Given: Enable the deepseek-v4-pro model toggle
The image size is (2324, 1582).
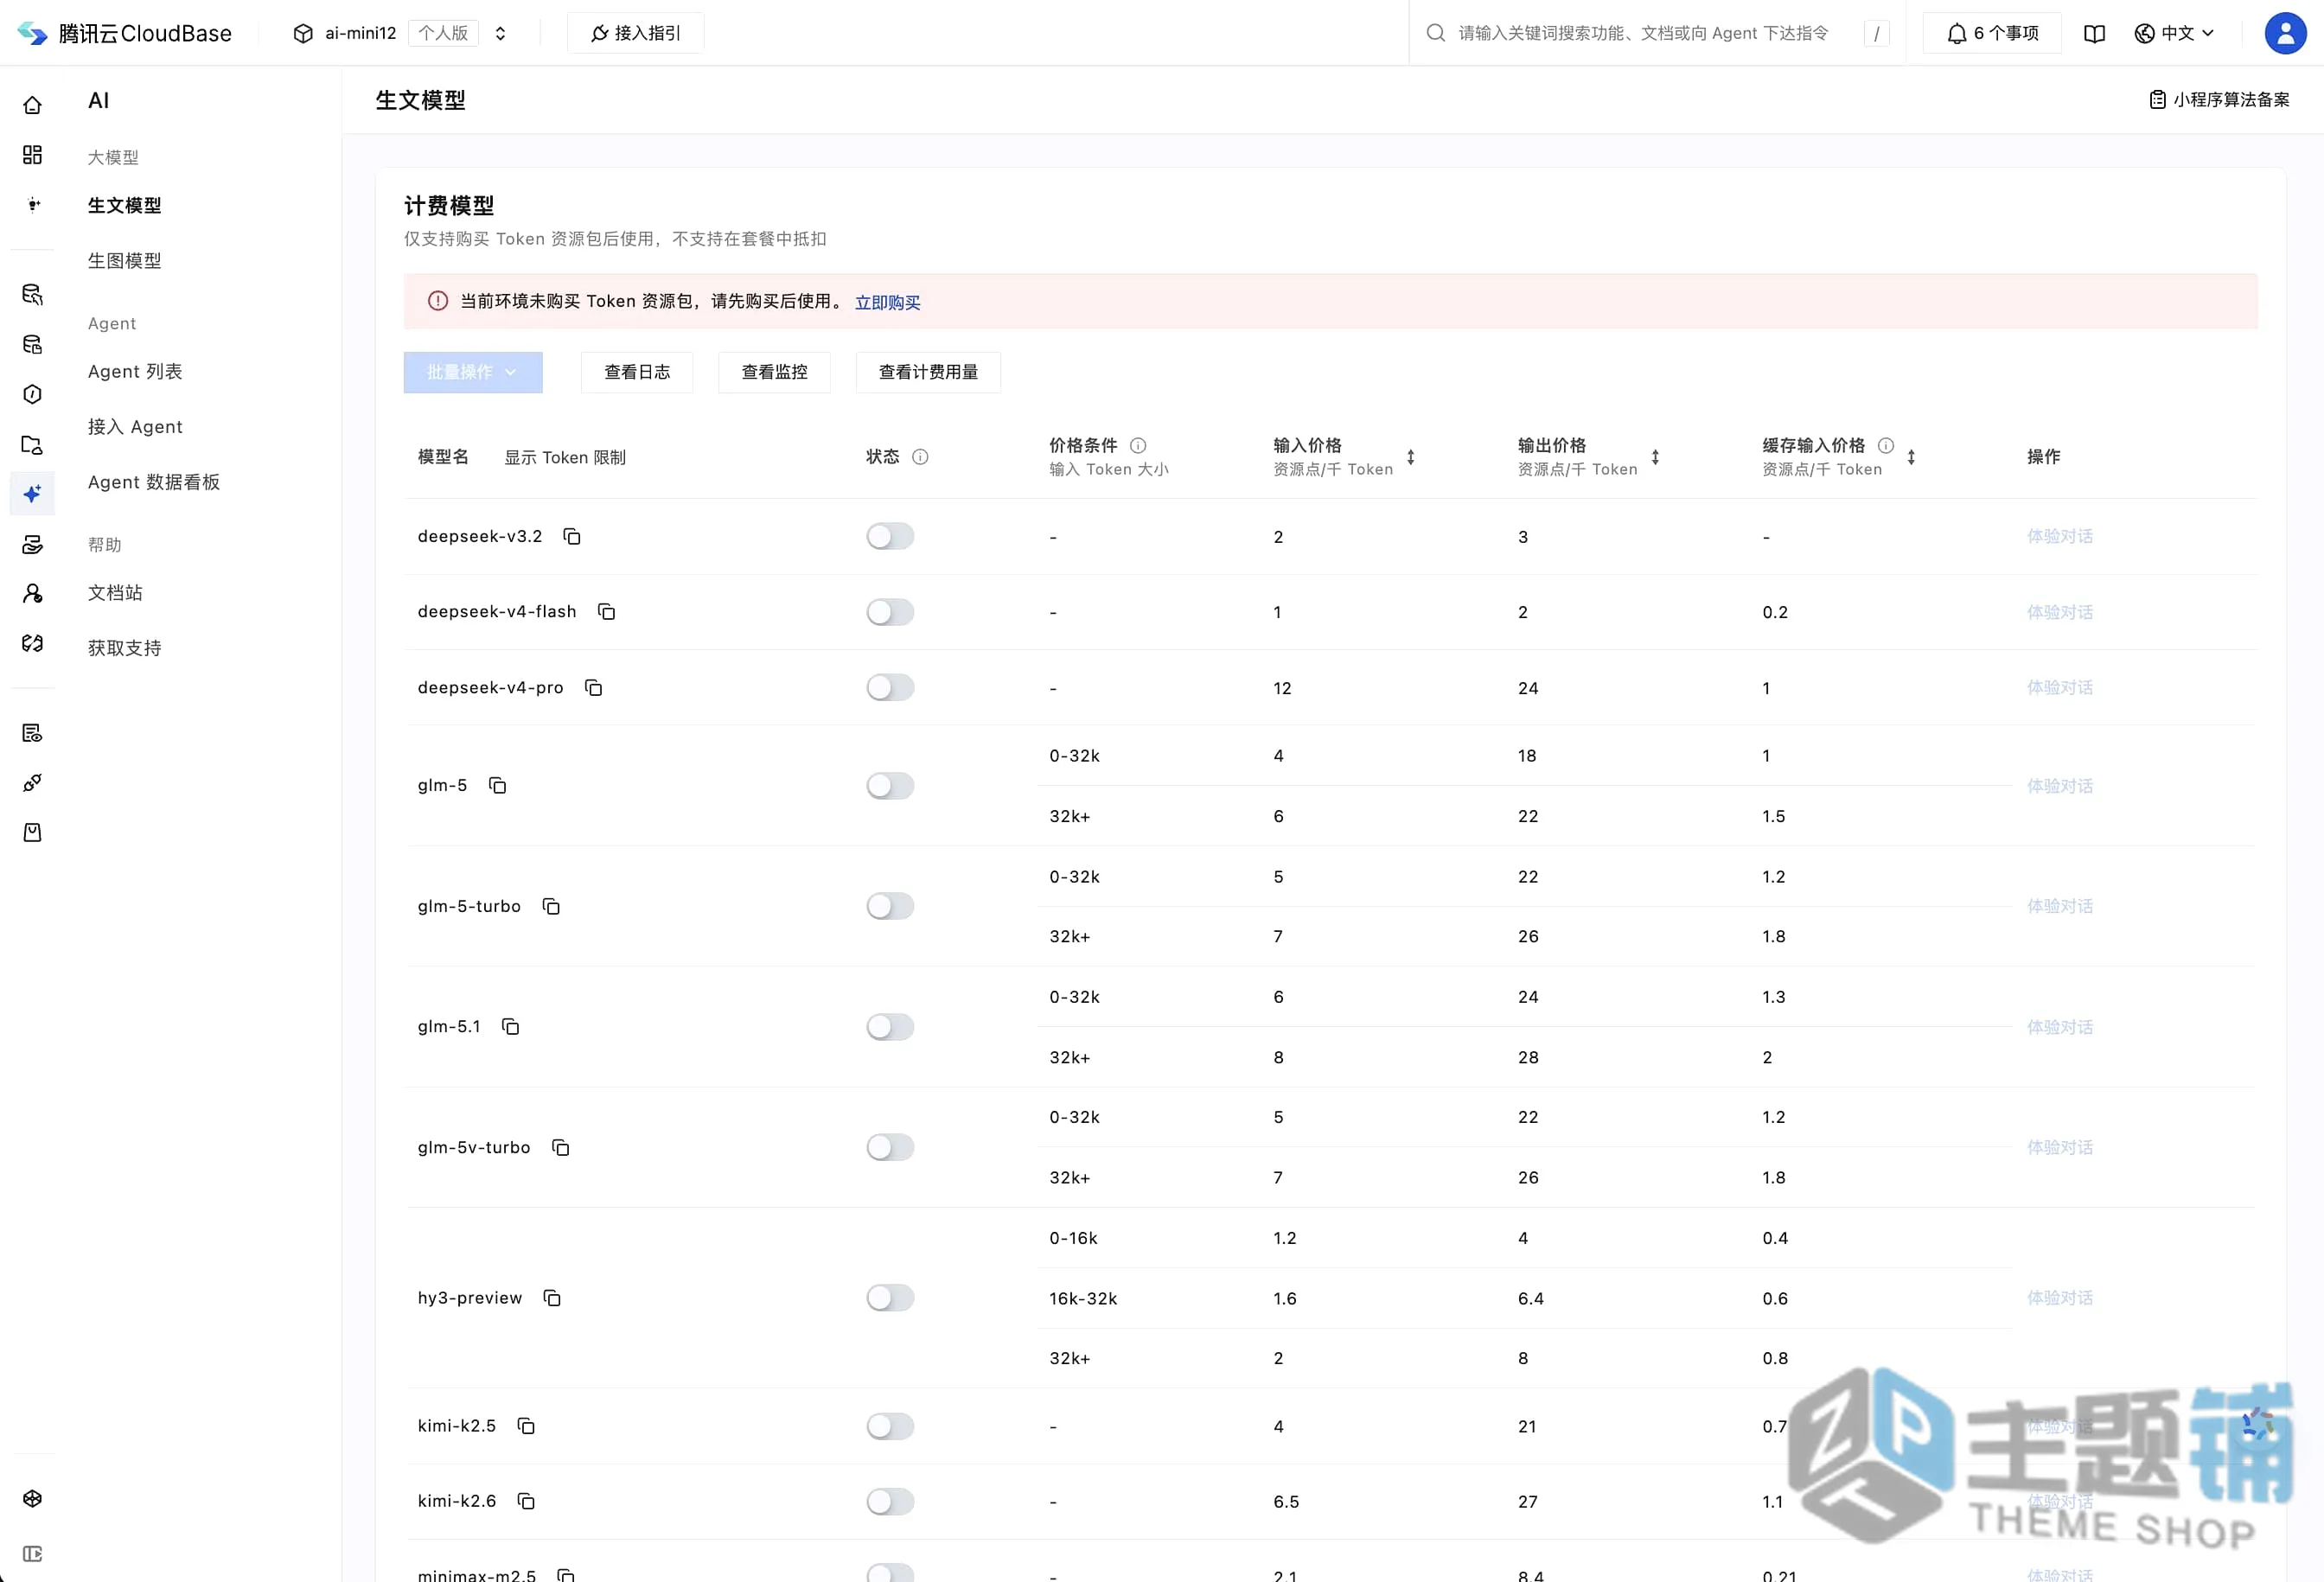Looking at the screenshot, I should point(890,688).
